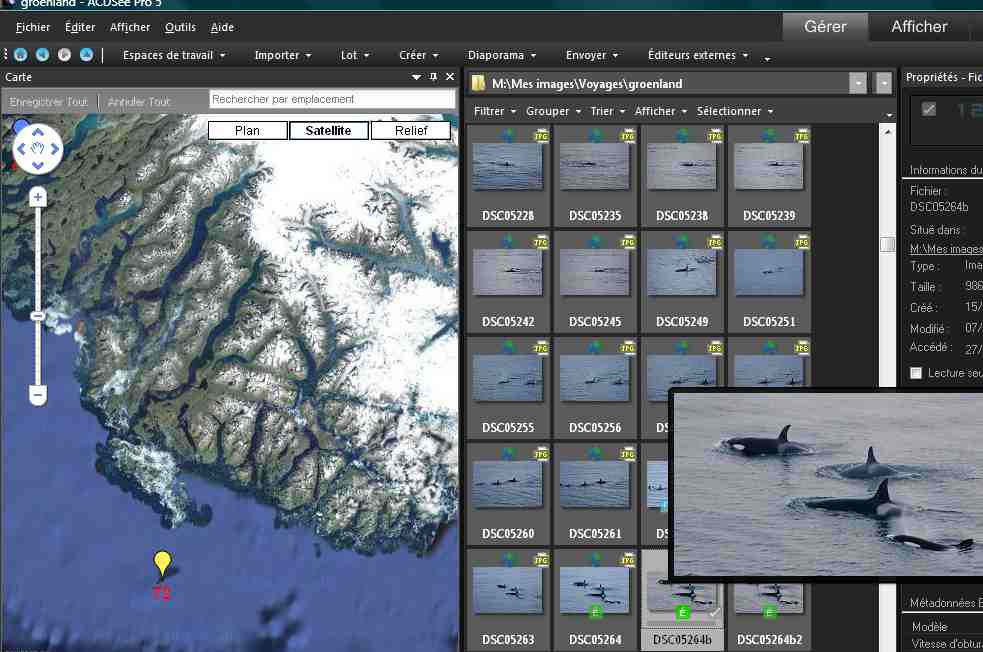
Task: Click the geotag globe icon on DSC05263
Action: 508,559
